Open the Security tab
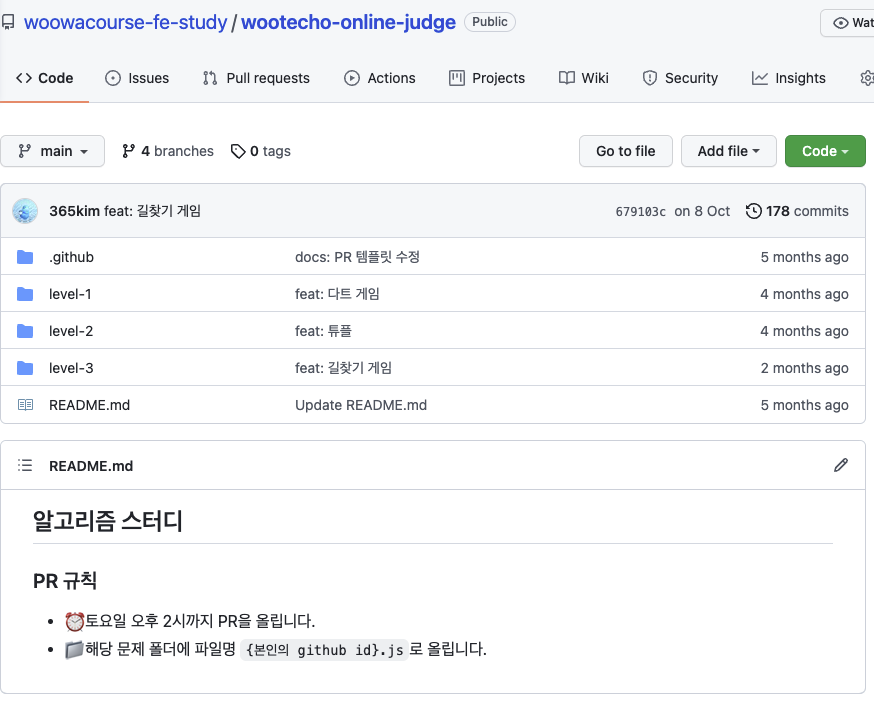The image size is (874, 706). click(680, 78)
